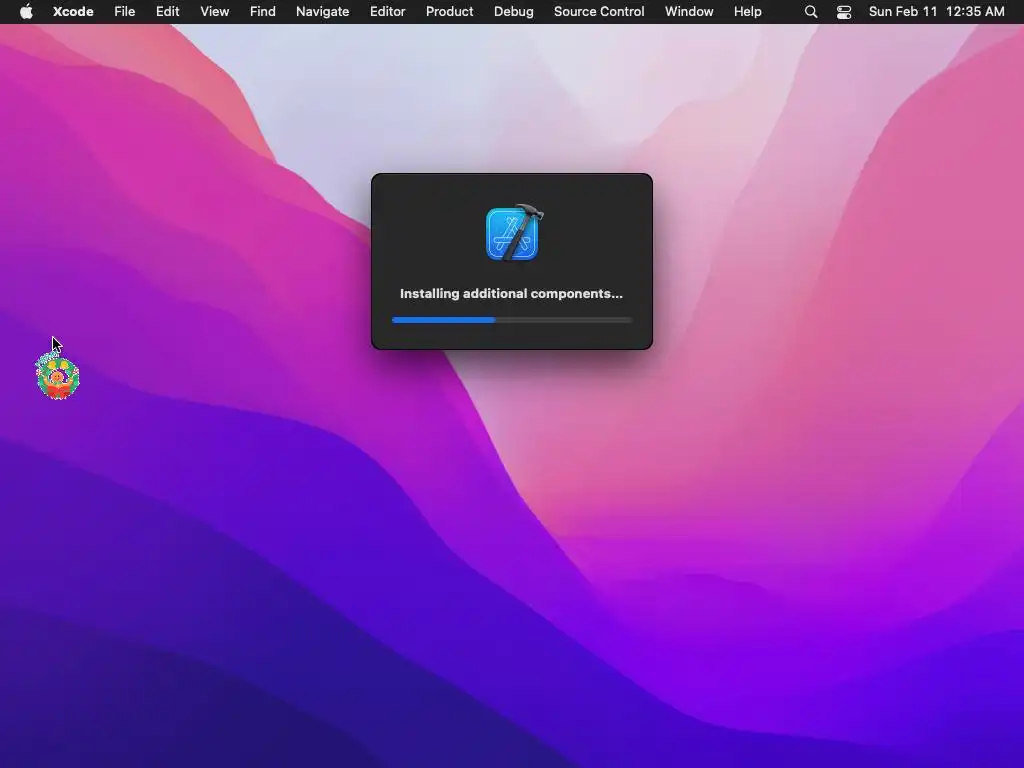Image resolution: width=1024 pixels, height=768 pixels.
Task: Open the Window menu
Action: pos(689,12)
